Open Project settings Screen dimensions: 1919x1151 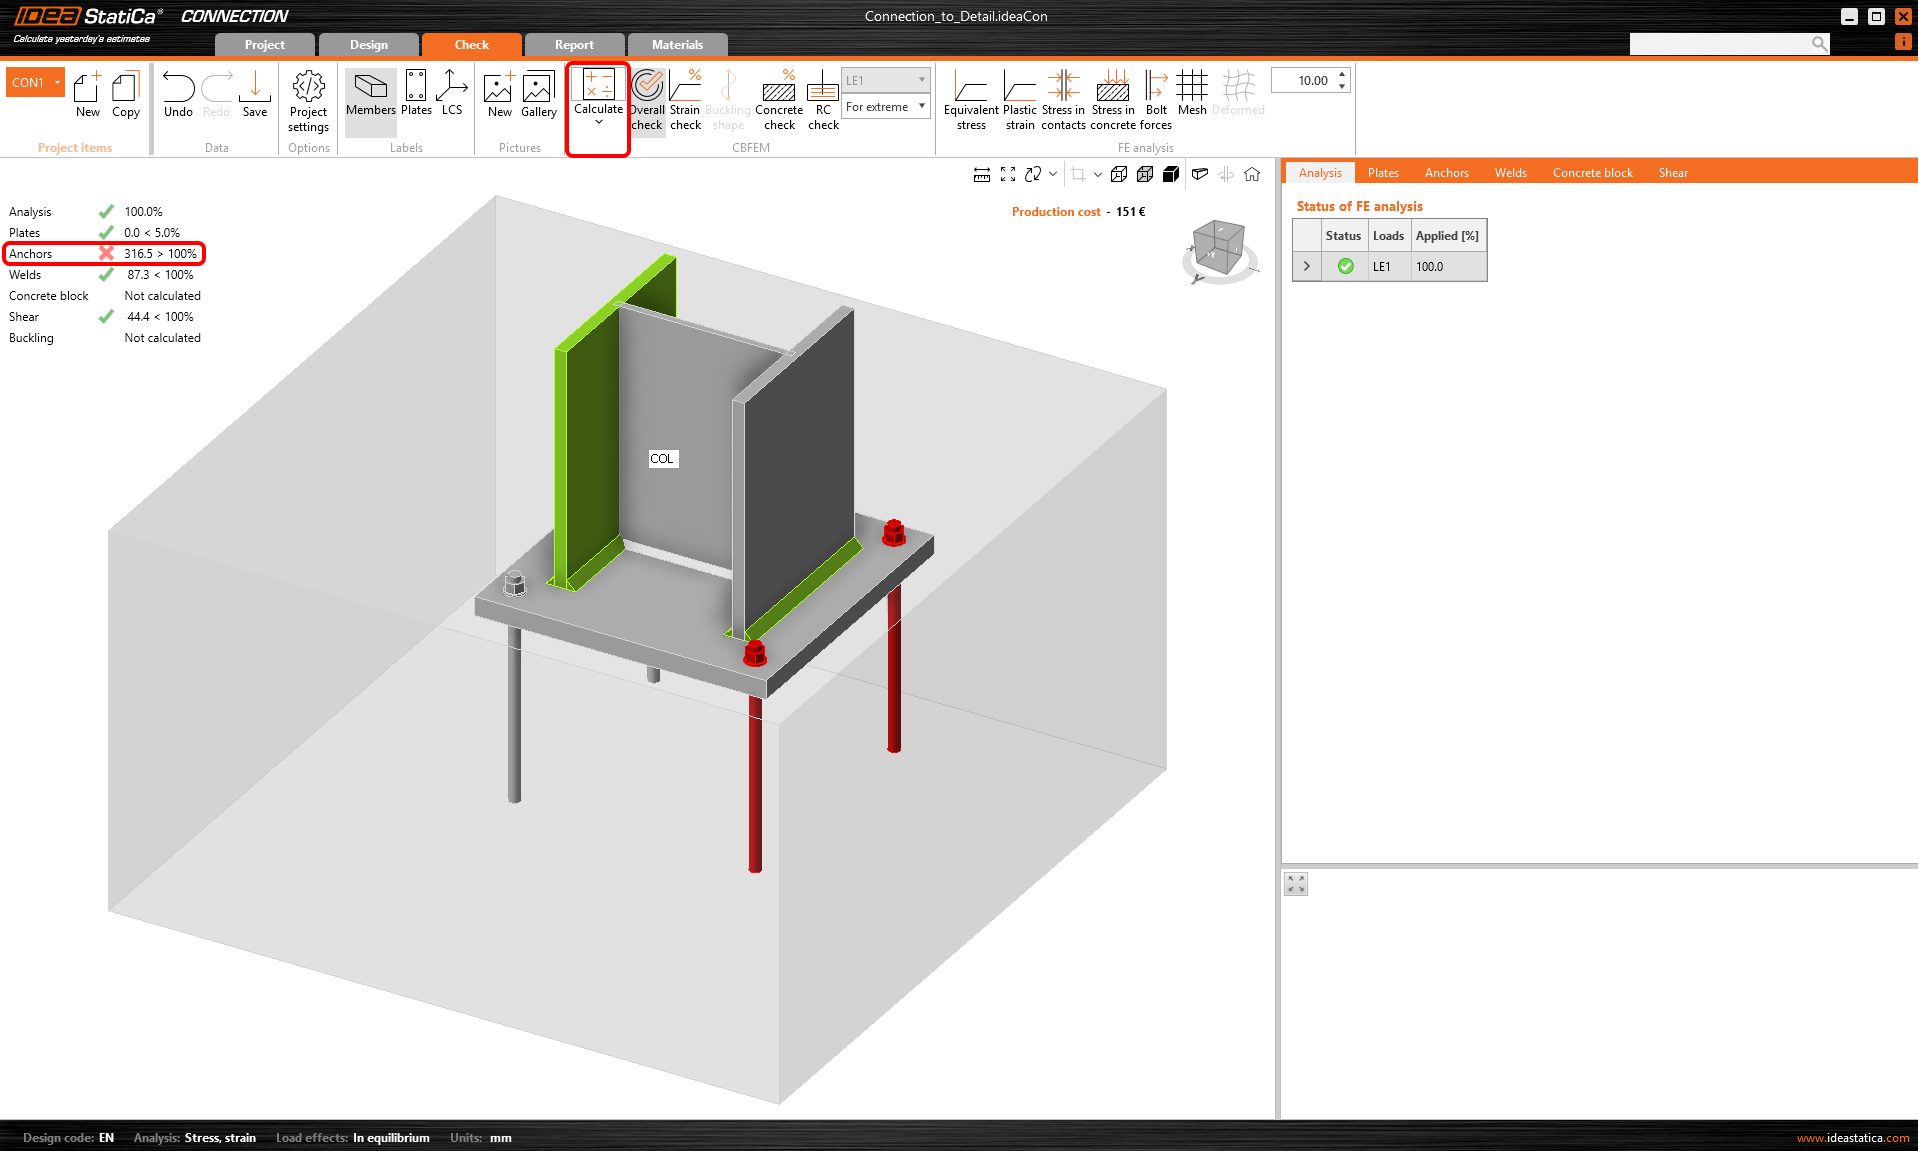click(x=308, y=100)
